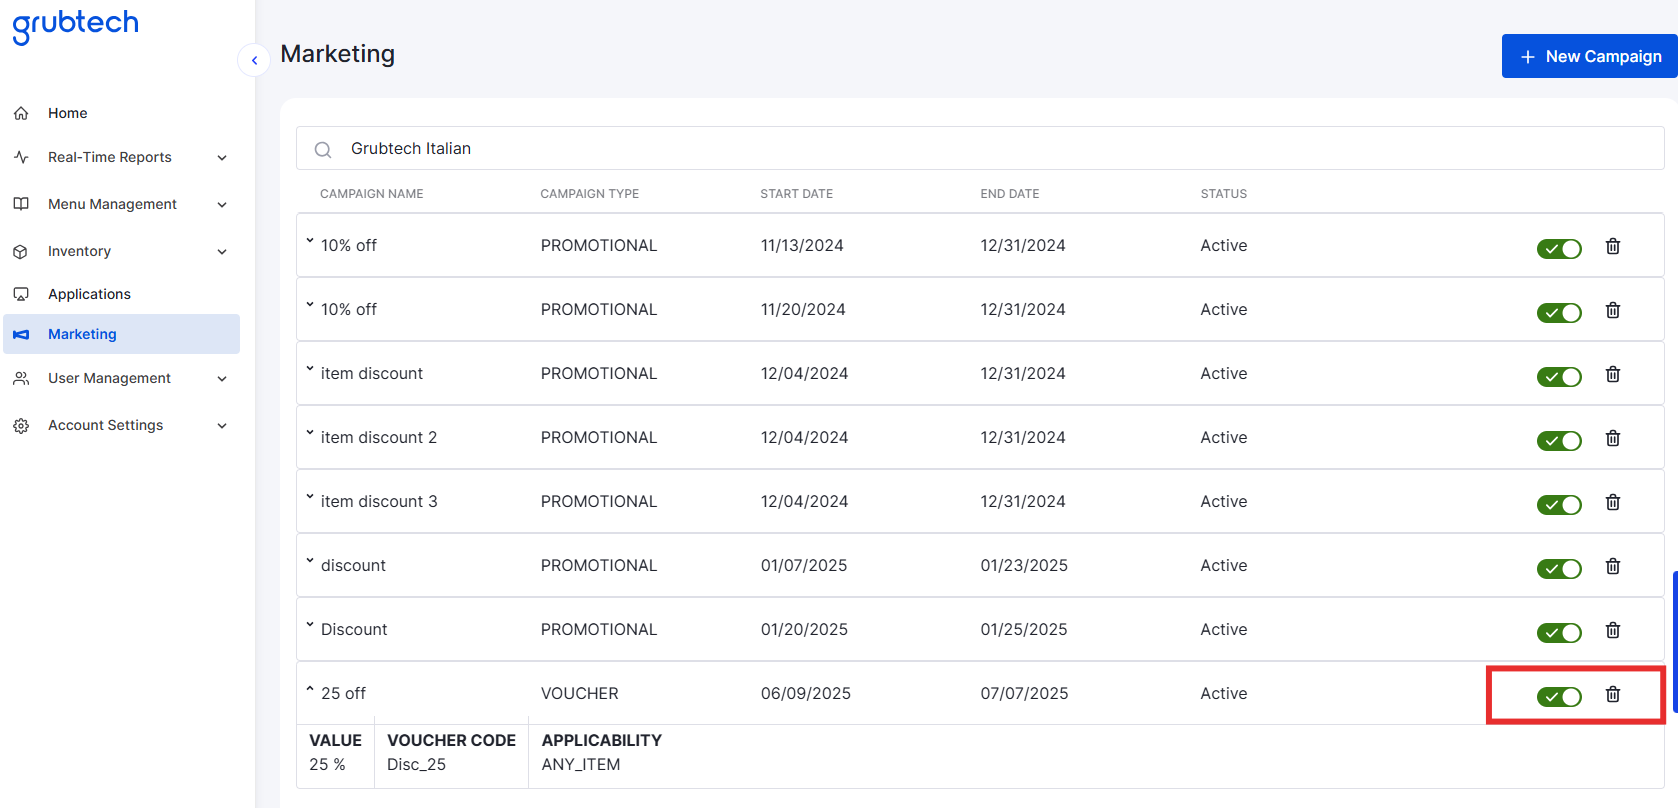
Task: Delete the item discount 3 campaign
Action: tap(1613, 502)
